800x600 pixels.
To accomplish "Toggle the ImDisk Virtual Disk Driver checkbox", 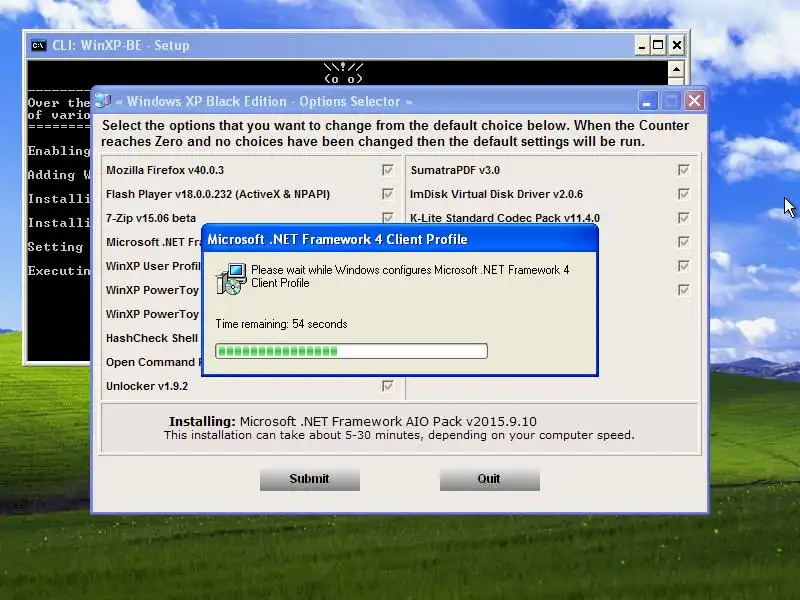I will point(684,194).
